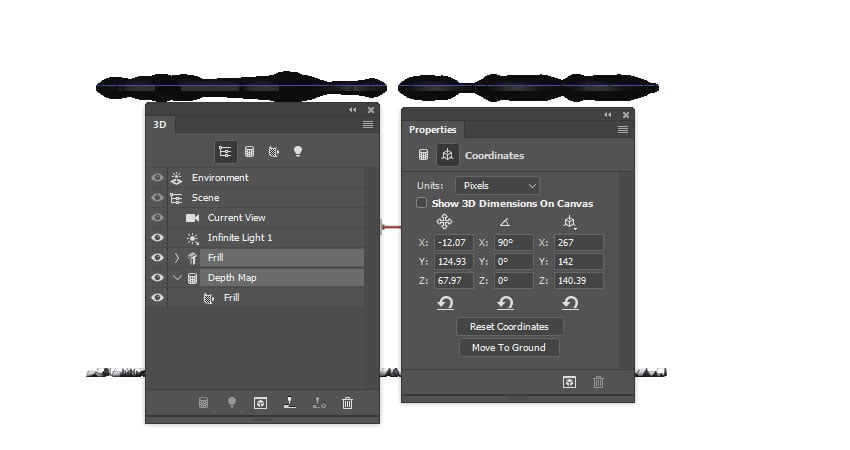The width and height of the screenshot is (850, 450).
Task: Click render icon in Properties footer
Action: (569, 382)
